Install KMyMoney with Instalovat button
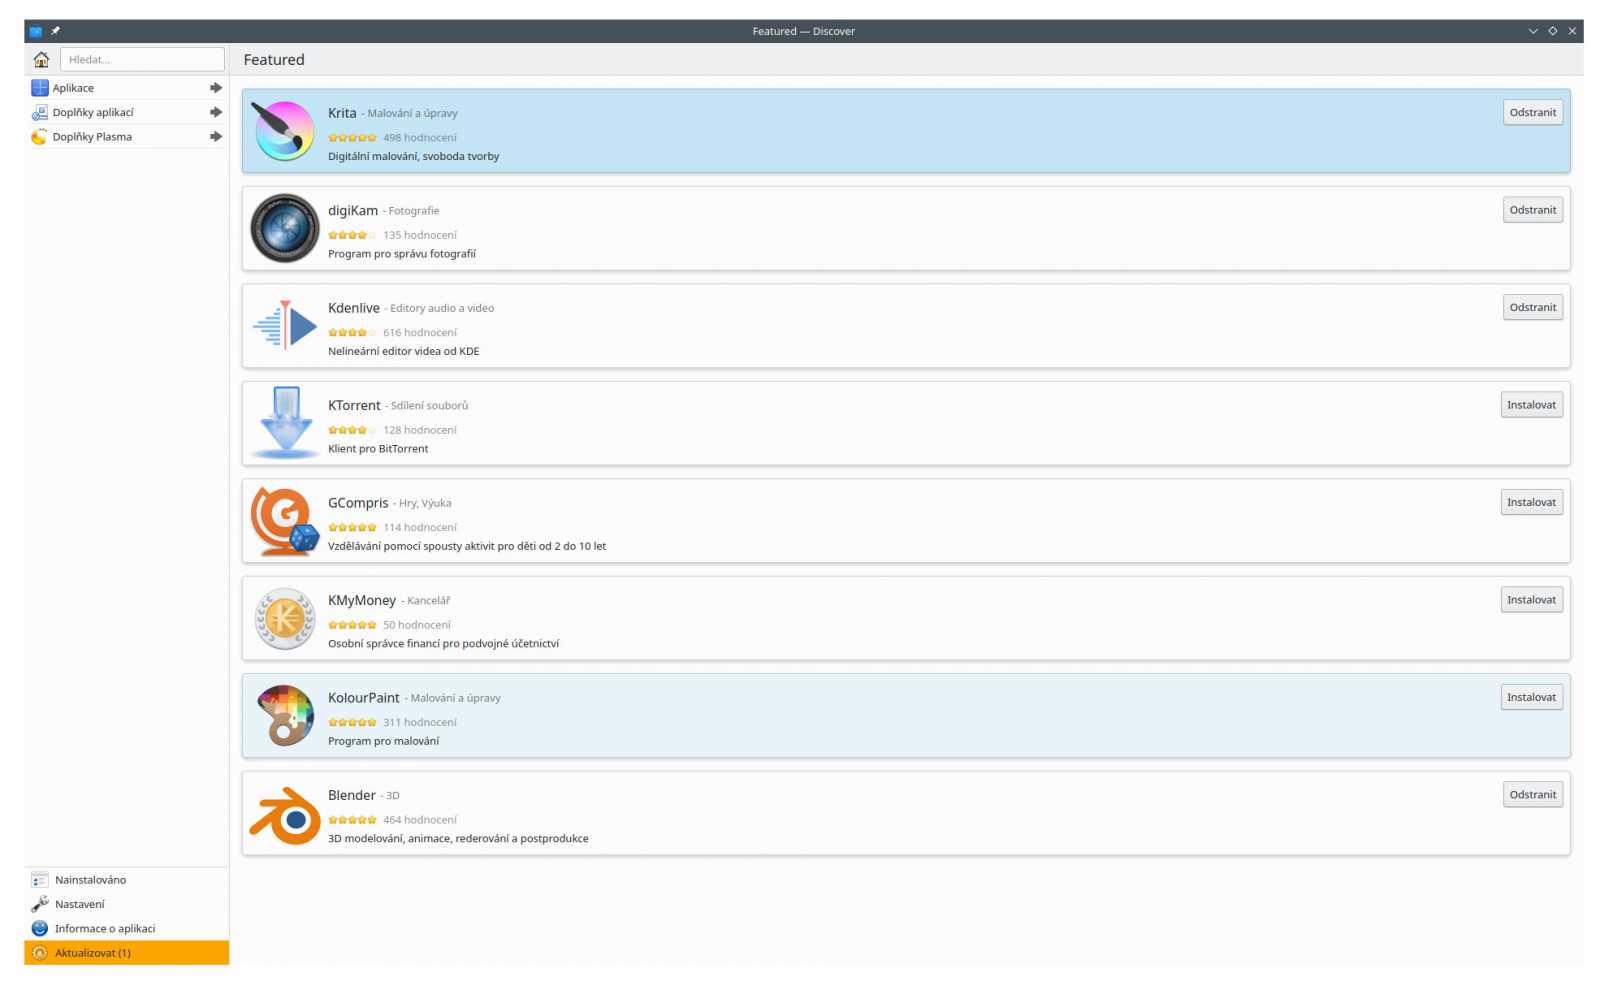1600x990 pixels. 1531,600
